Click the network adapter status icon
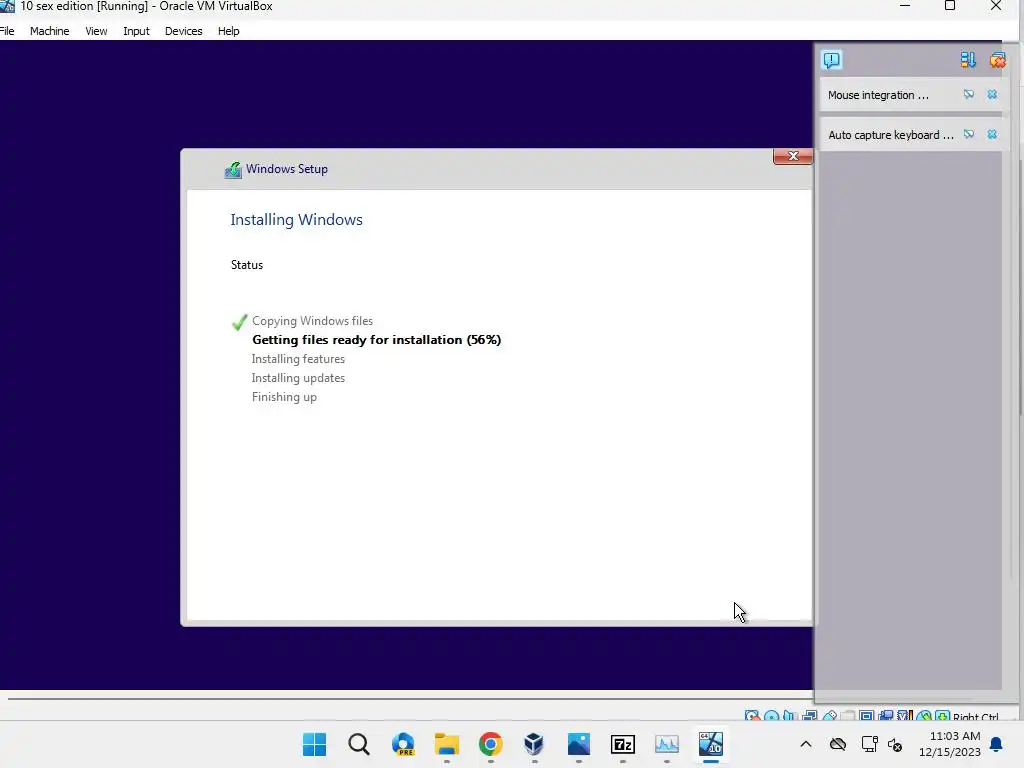Screen dimensions: 1024x768 pyautogui.click(x=810, y=716)
